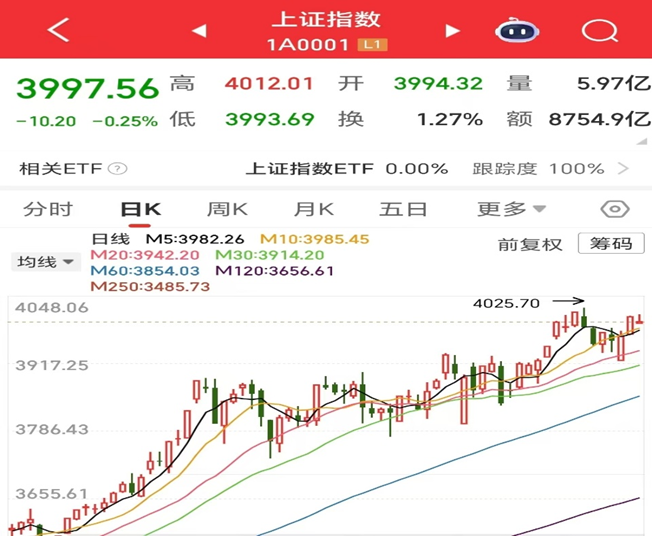Tap the M20:3942.20 moving average label
652x536 pixels.
pos(146,254)
